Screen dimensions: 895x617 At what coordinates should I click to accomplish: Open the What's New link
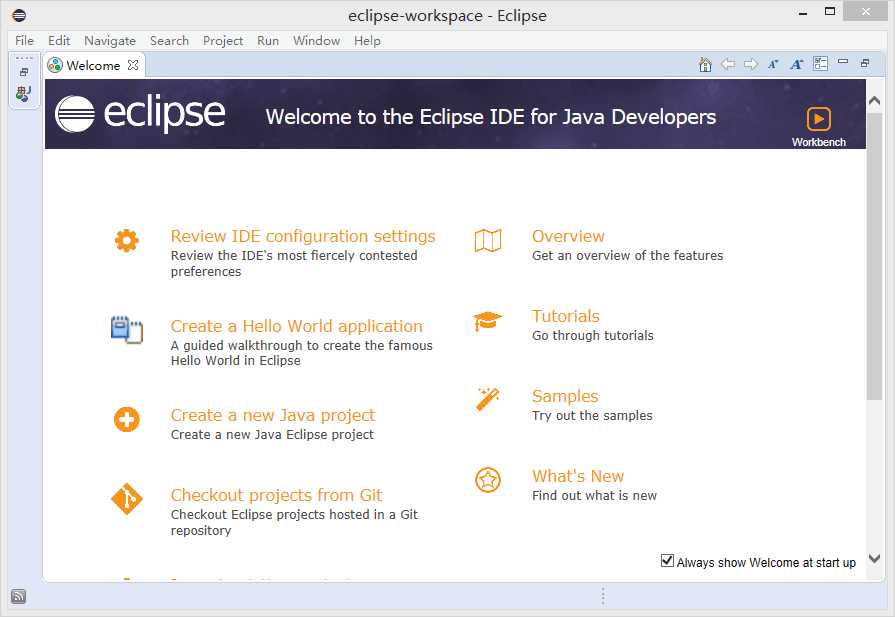point(578,475)
